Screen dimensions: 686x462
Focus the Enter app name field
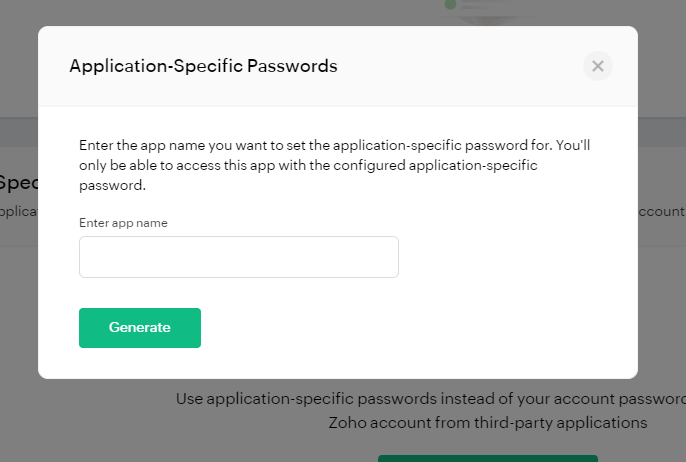point(239,257)
